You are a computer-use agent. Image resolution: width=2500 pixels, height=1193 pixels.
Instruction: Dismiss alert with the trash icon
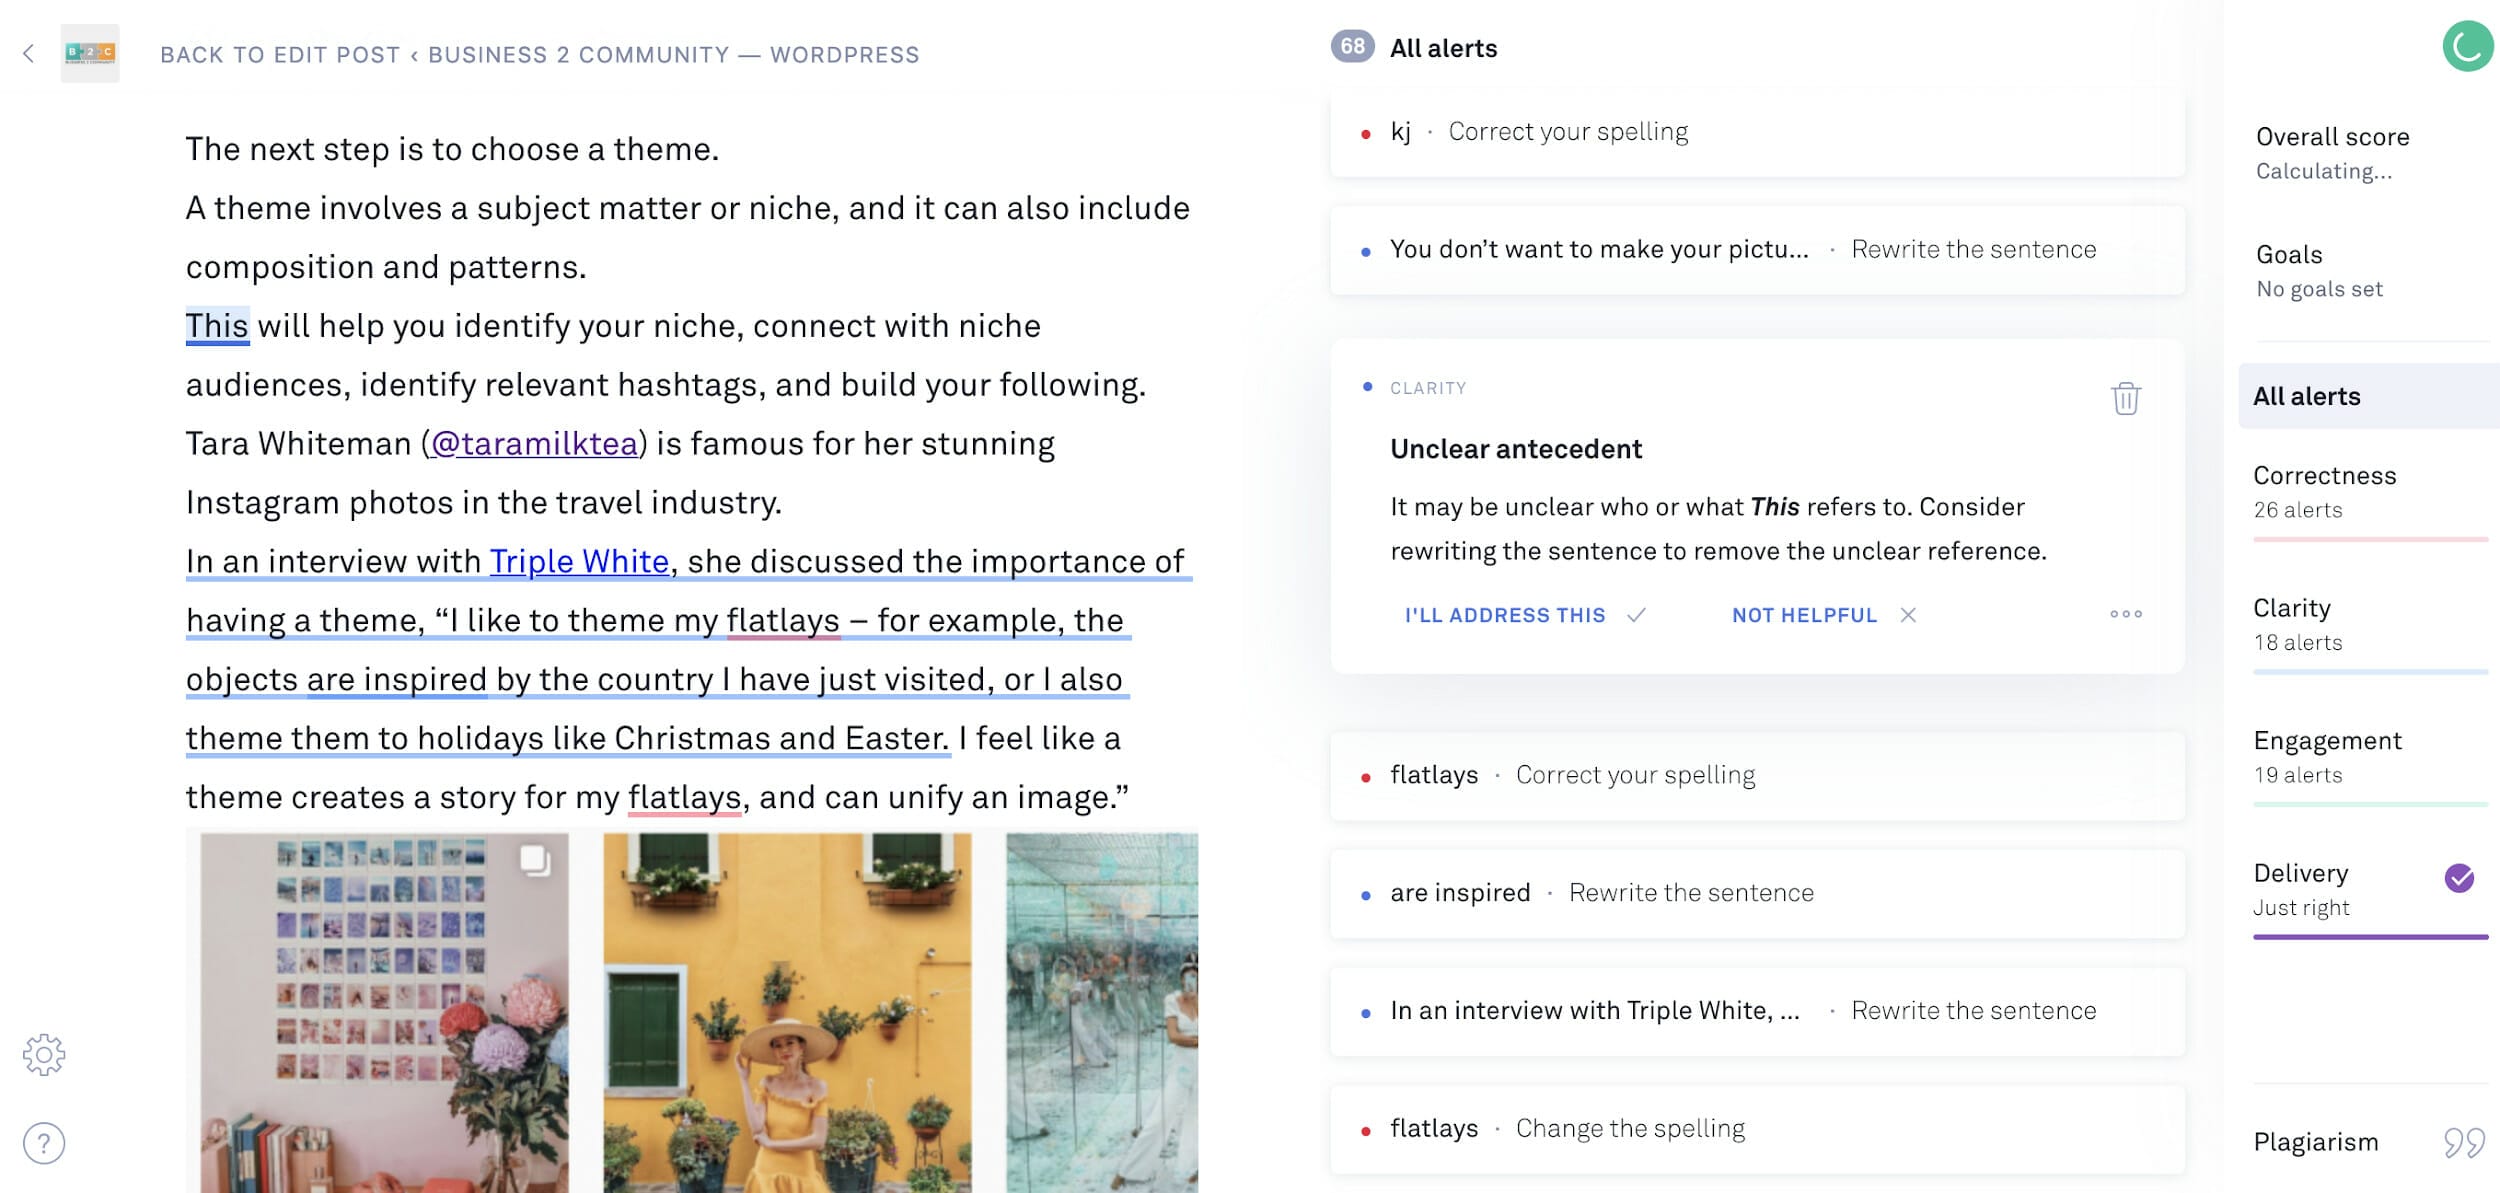tap(2125, 398)
